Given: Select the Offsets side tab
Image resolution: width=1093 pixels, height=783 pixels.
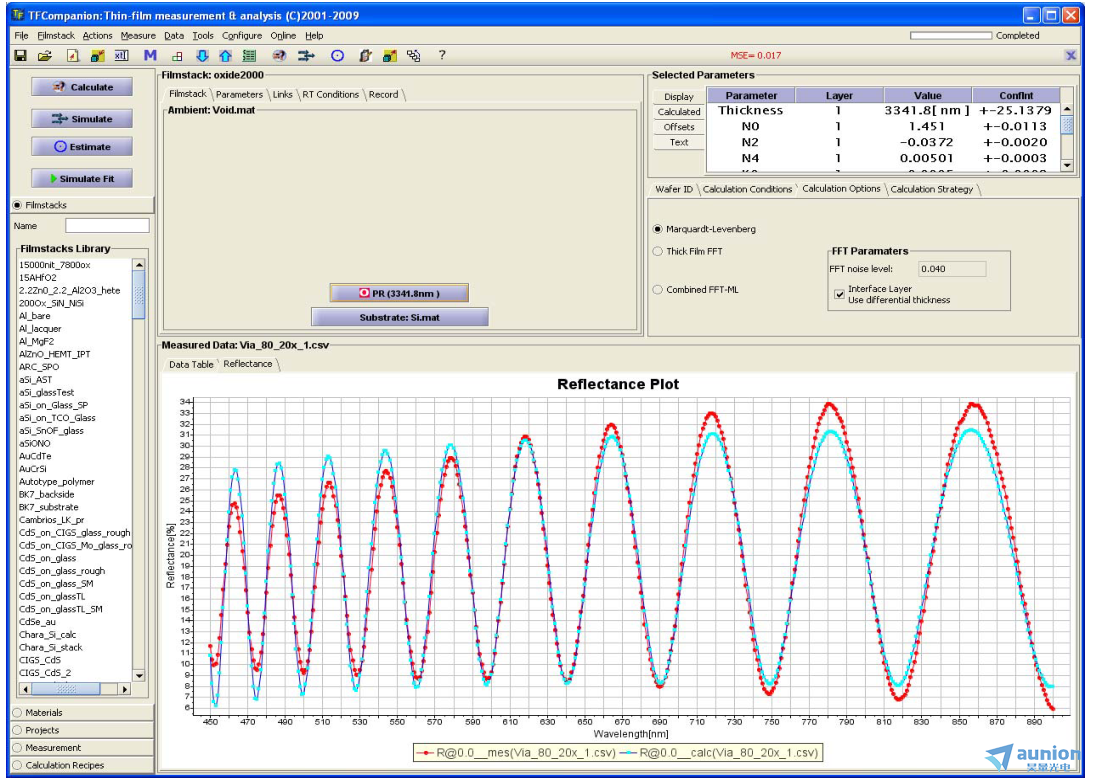Looking at the screenshot, I should tap(679, 127).
